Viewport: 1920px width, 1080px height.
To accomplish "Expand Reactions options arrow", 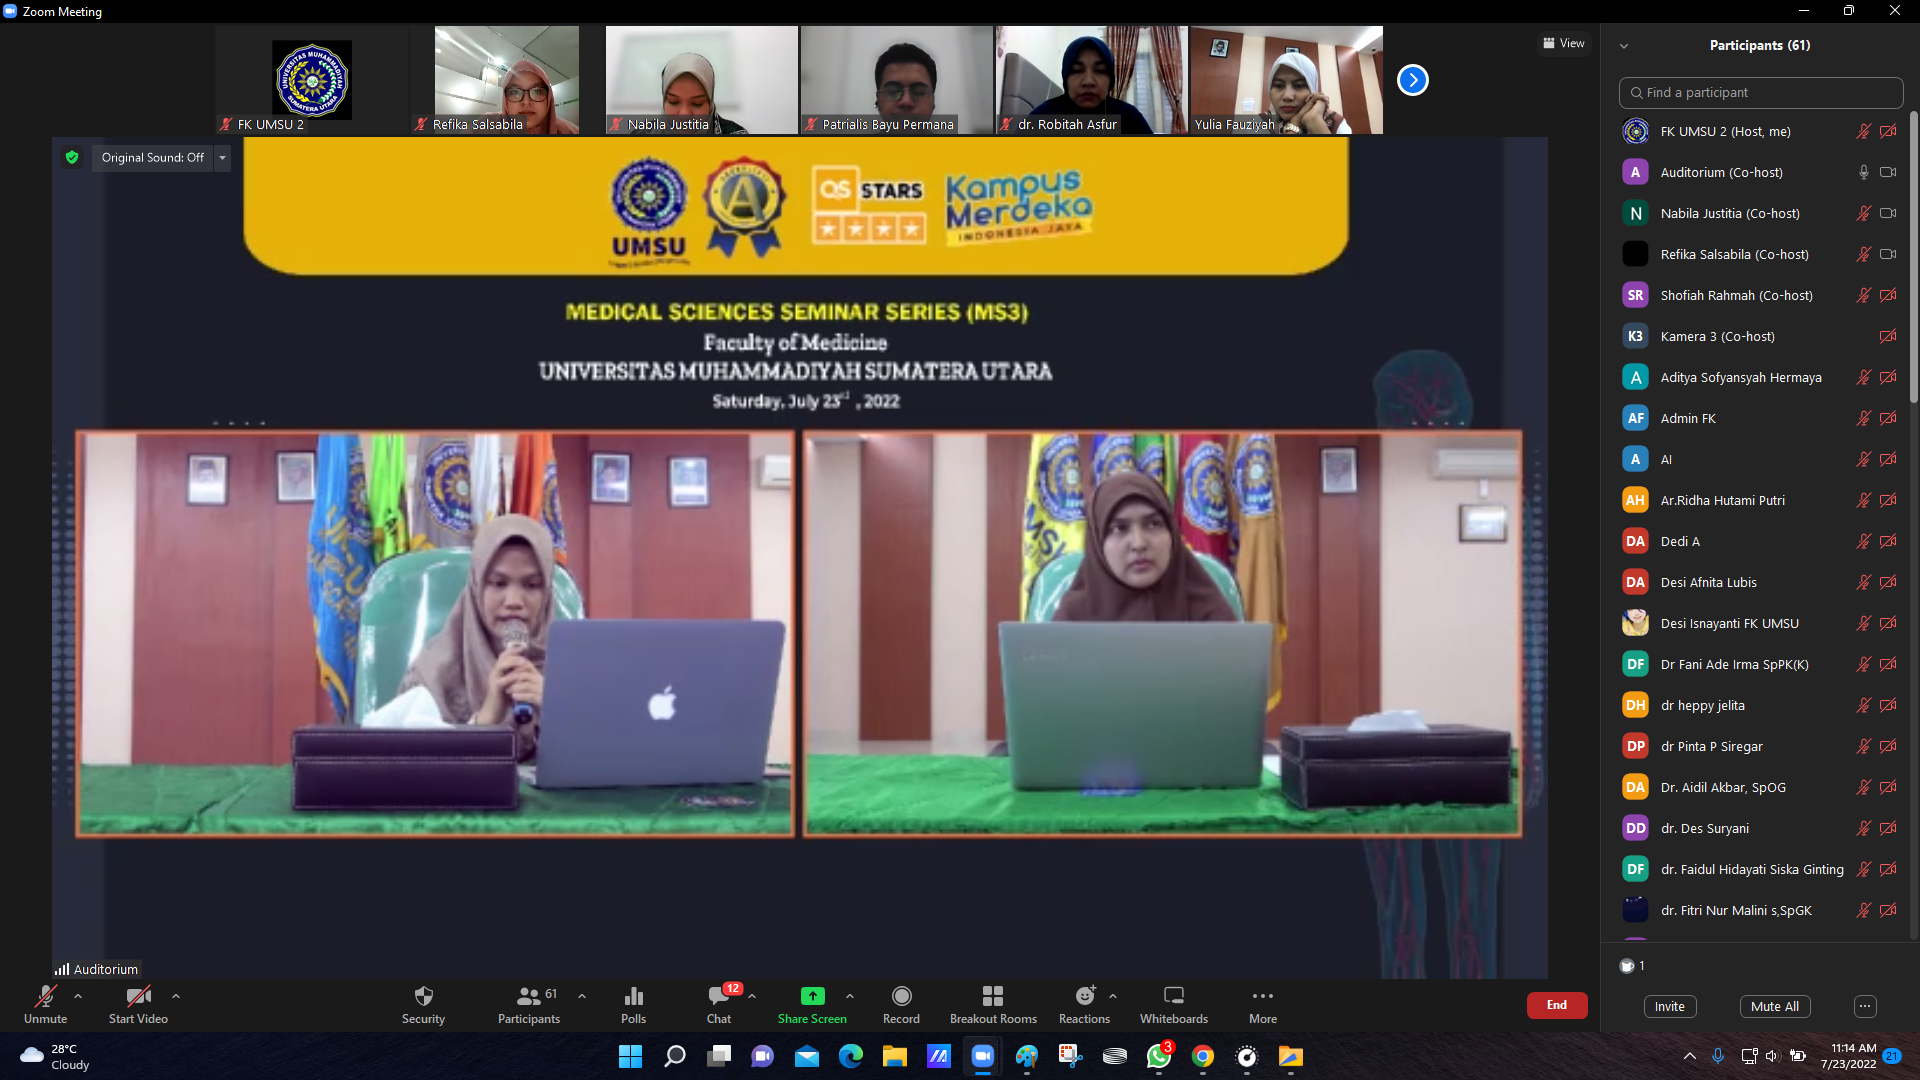I will (x=1113, y=996).
